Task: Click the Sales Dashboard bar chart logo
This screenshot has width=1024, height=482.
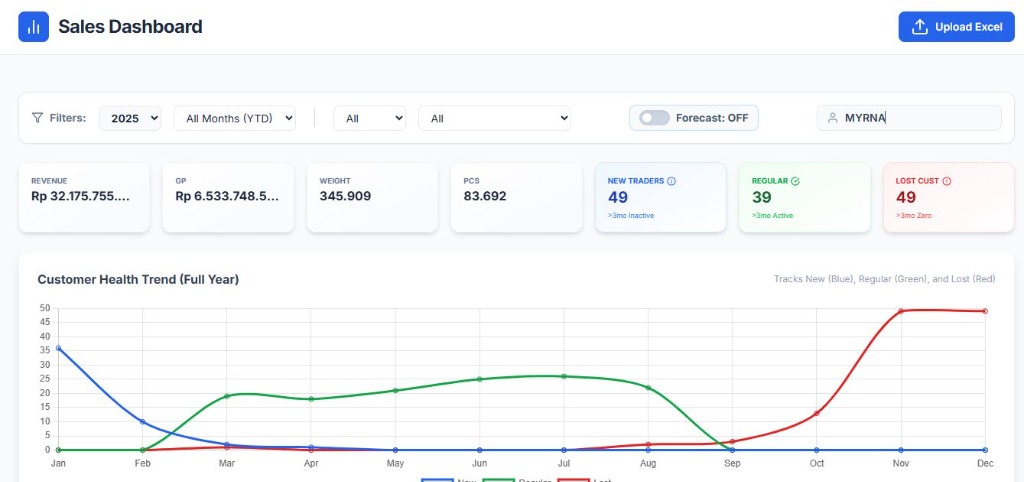Action: pos(34,27)
